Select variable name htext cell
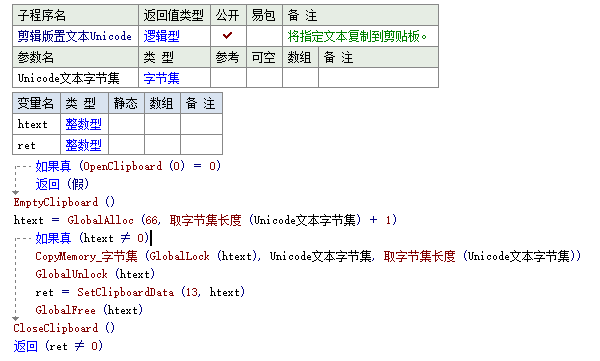The height and width of the screenshot is (361, 600). click(x=36, y=124)
